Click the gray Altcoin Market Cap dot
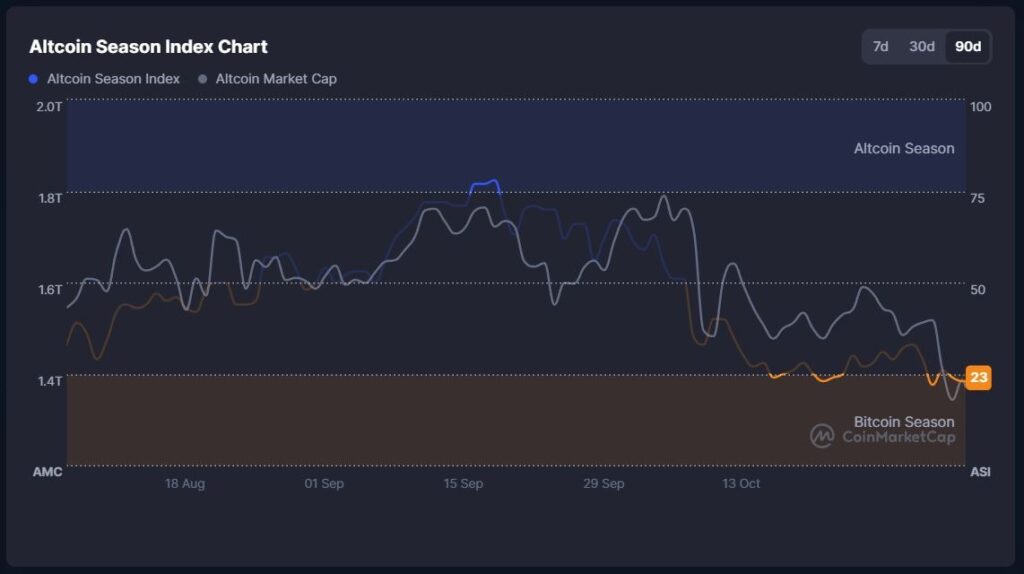The height and width of the screenshot is (574, 1024). click(203, 79)
